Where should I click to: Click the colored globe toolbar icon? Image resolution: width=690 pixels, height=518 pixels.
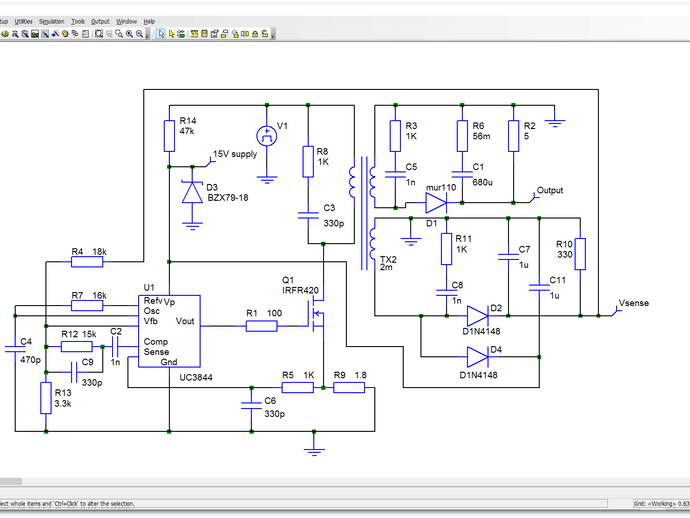pyautogui.click(x=65, y=33)
